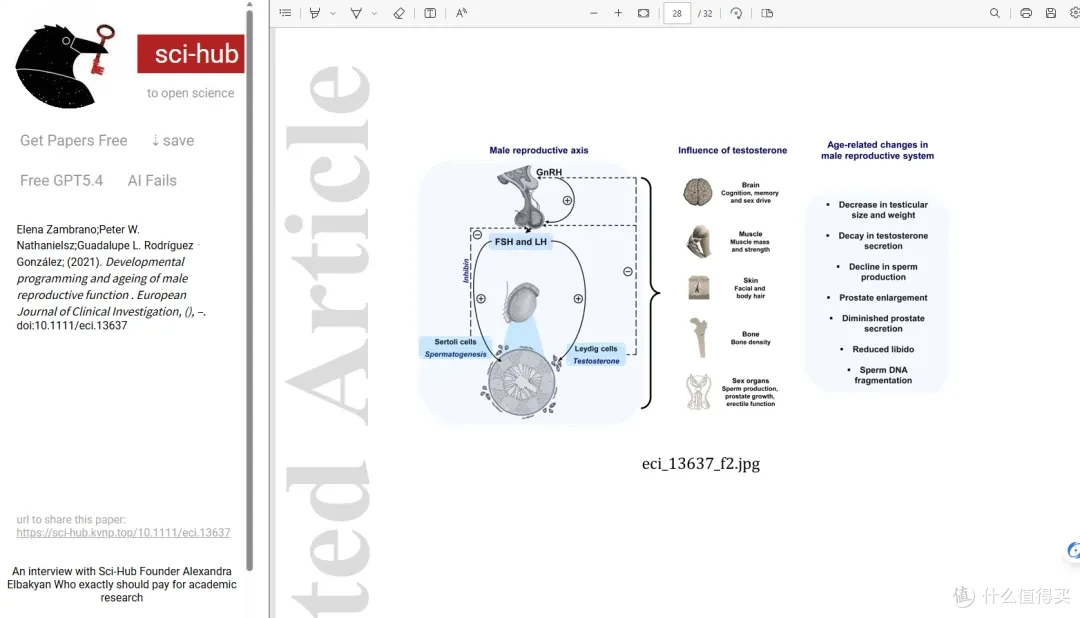Screen dimensions: 1080x618
Task: Expand the highlighter options dropdown arrow
Action: click(x=333, y=13)
